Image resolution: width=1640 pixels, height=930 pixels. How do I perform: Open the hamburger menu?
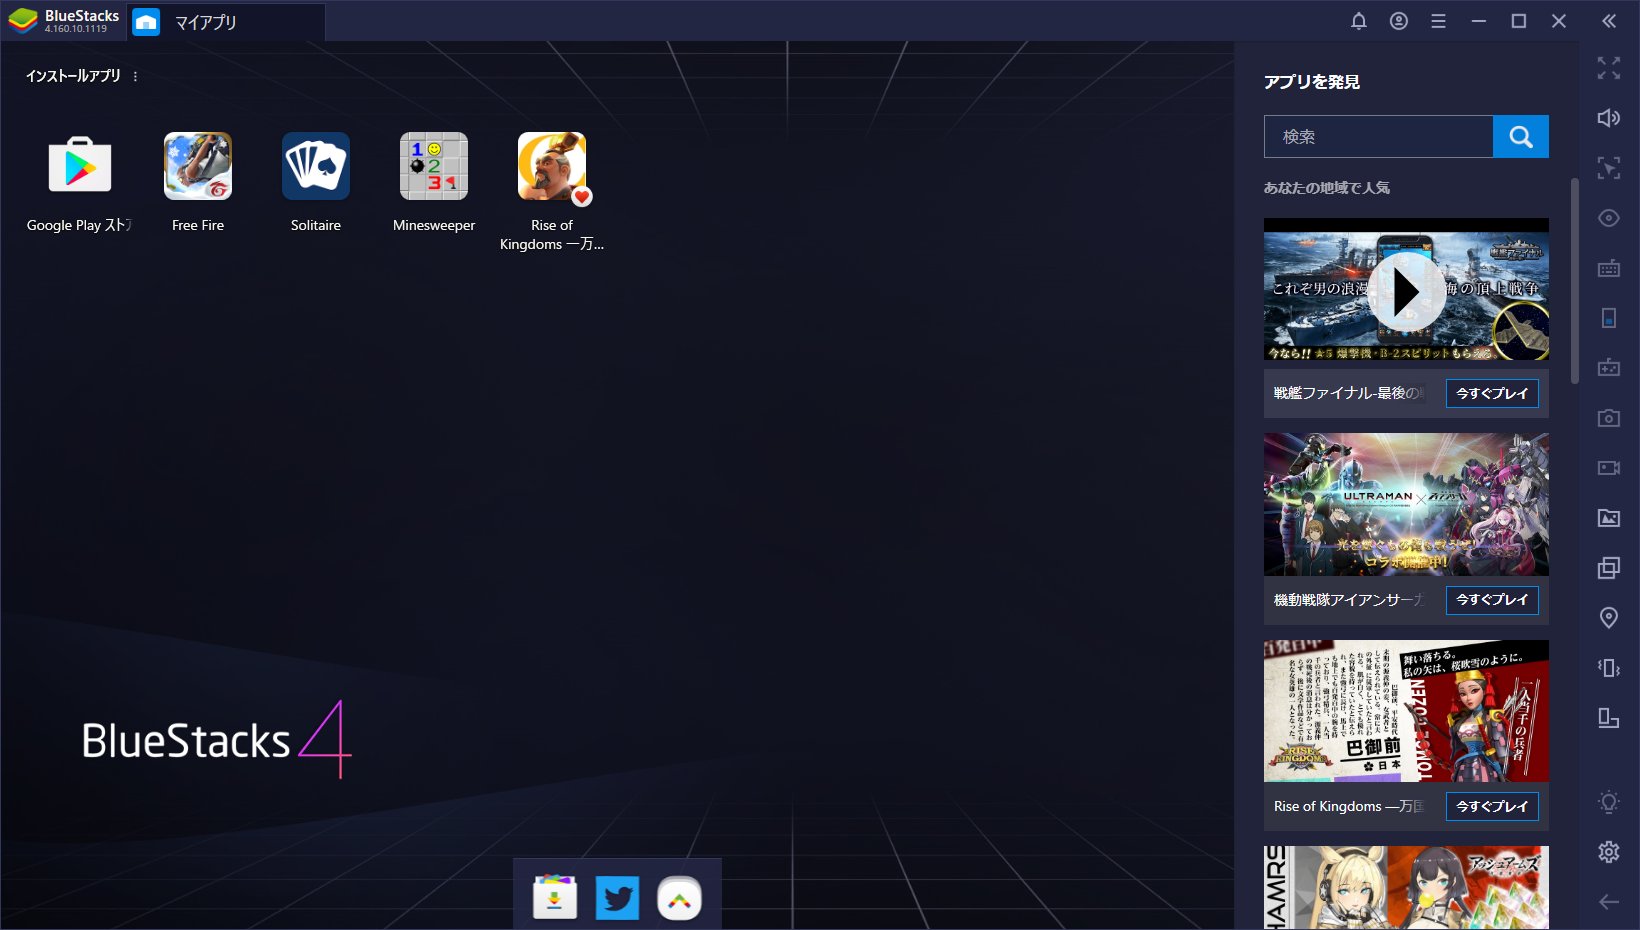click(1439, 21)
